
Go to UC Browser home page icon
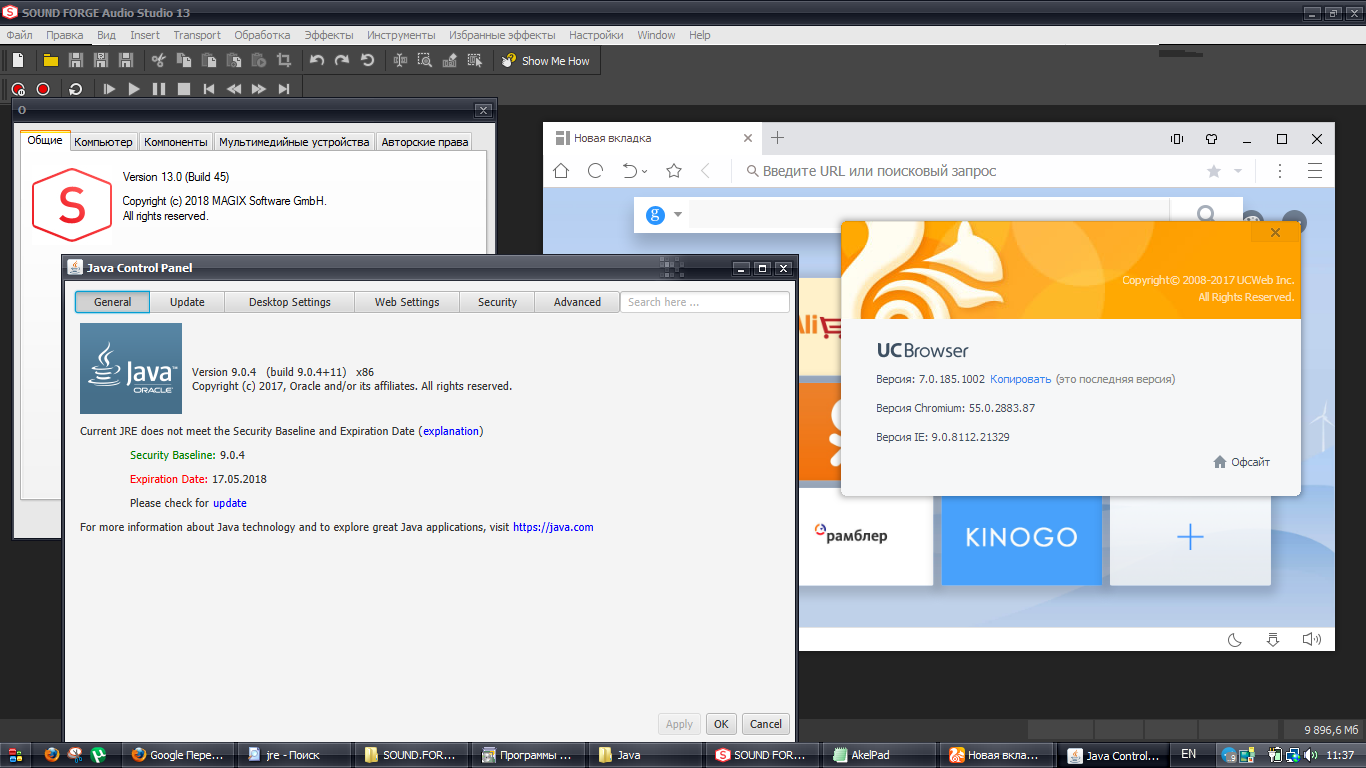tap(561, 171)
